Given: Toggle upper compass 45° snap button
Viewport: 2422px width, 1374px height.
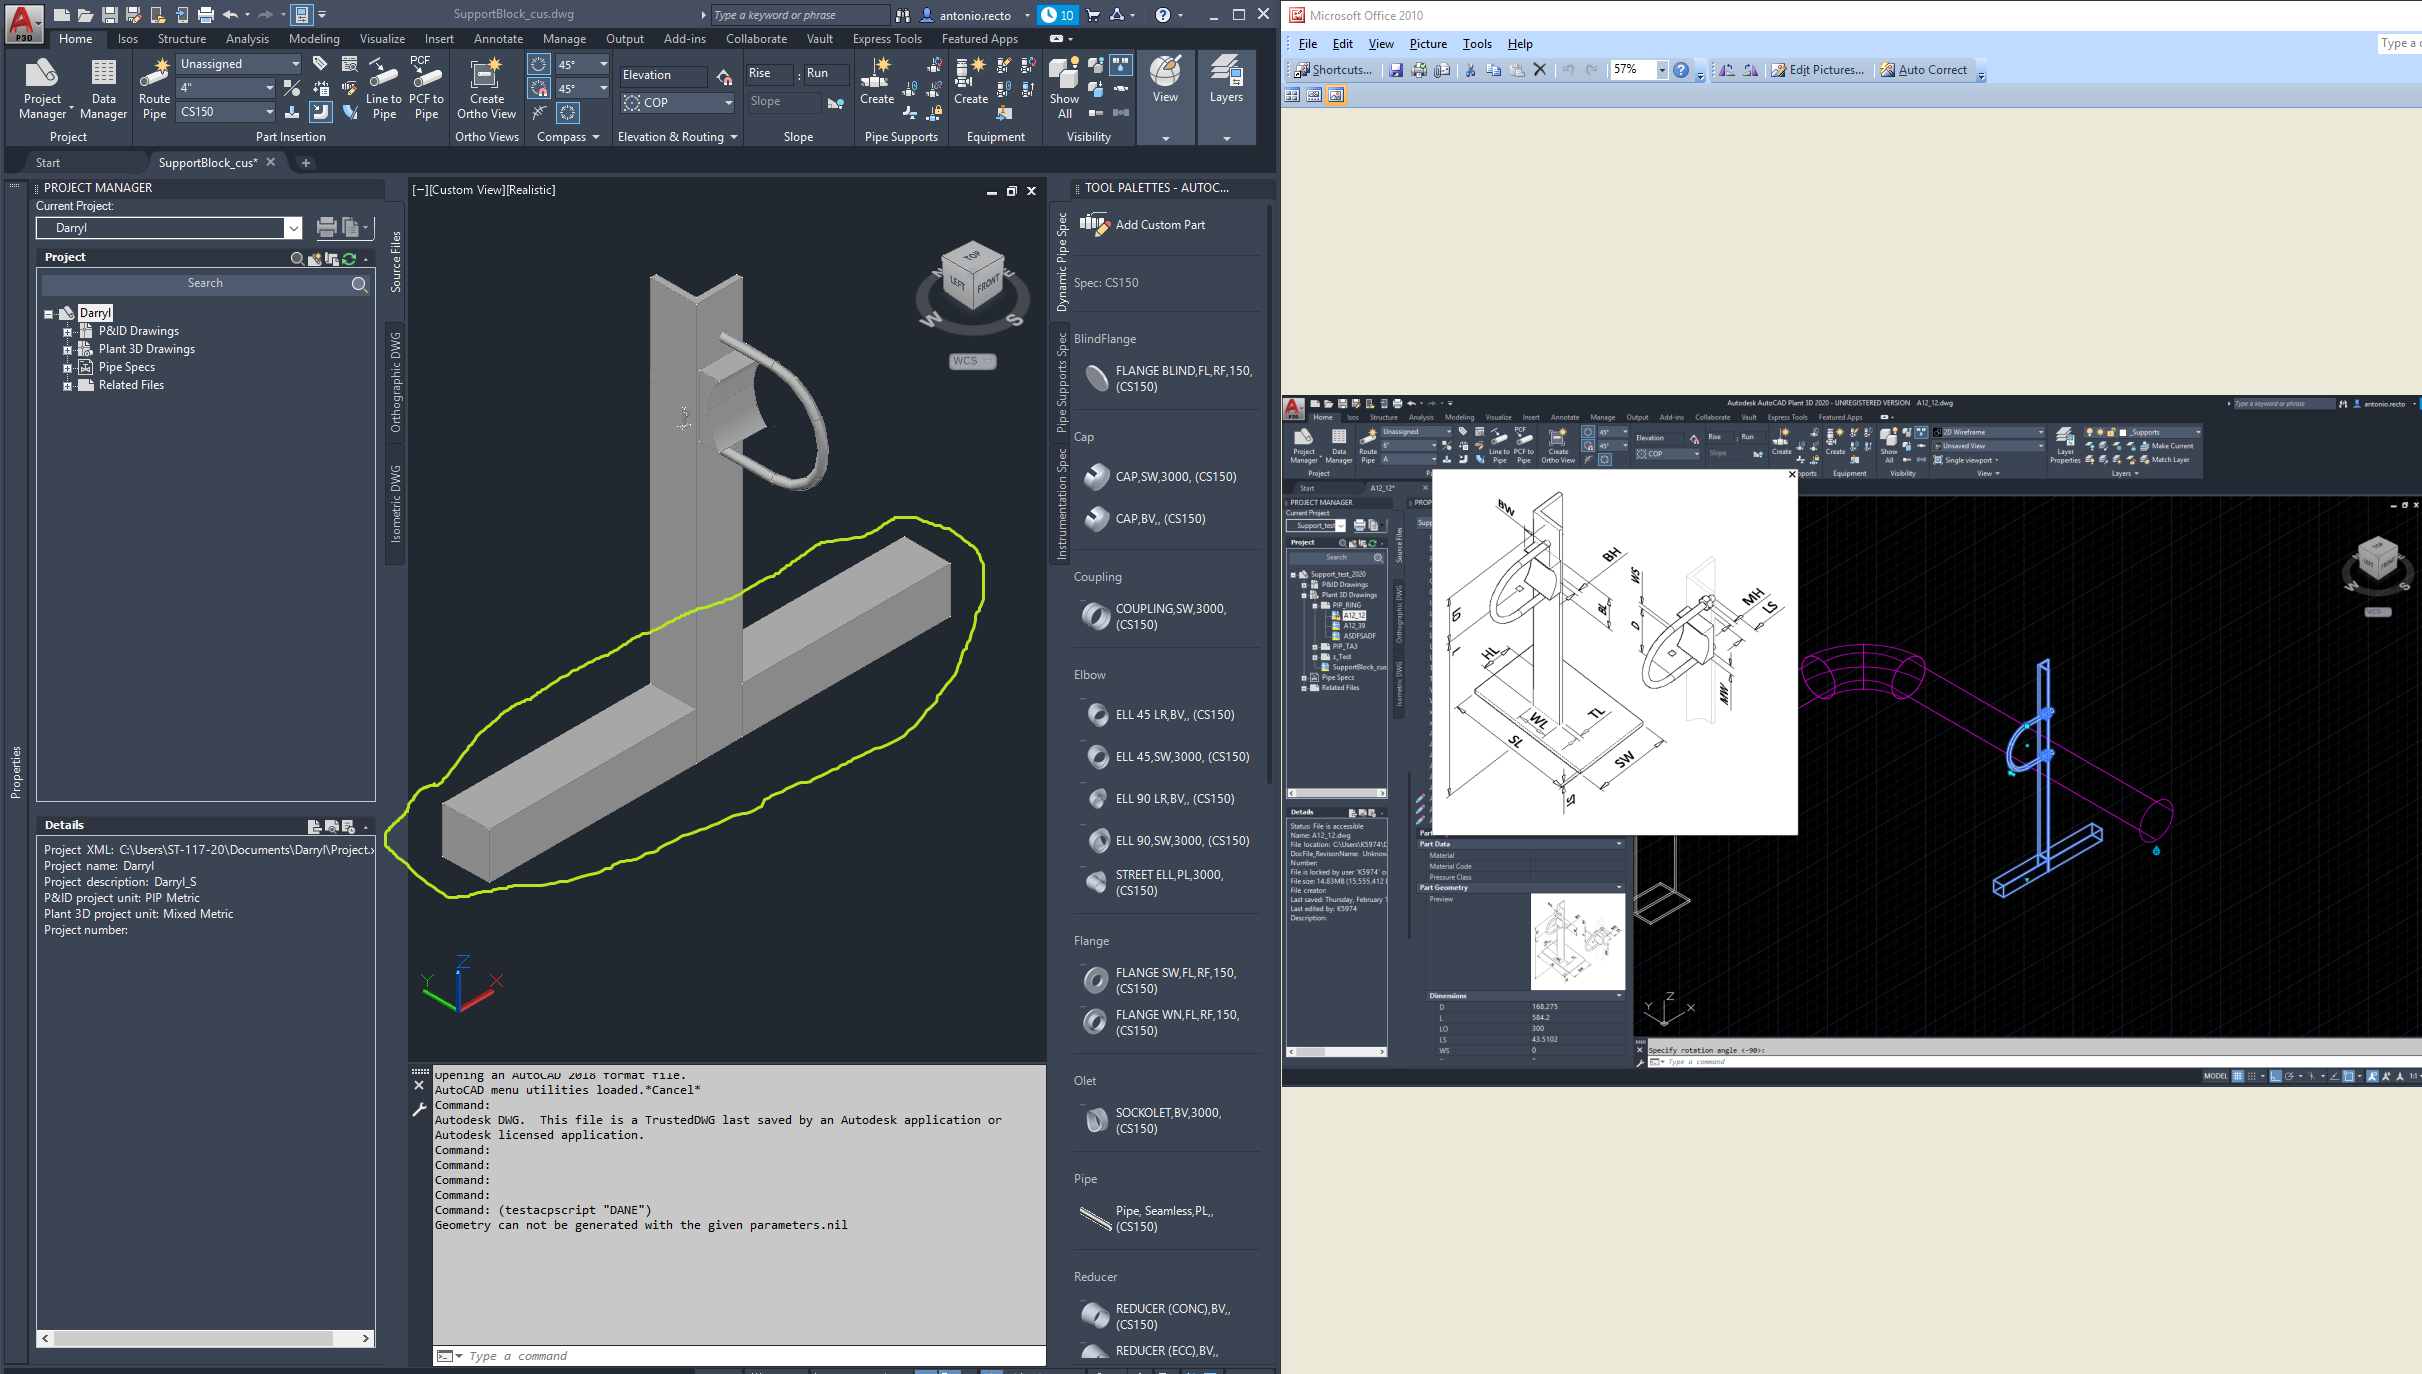Looking at the screenshot, I should pos(539,64).
